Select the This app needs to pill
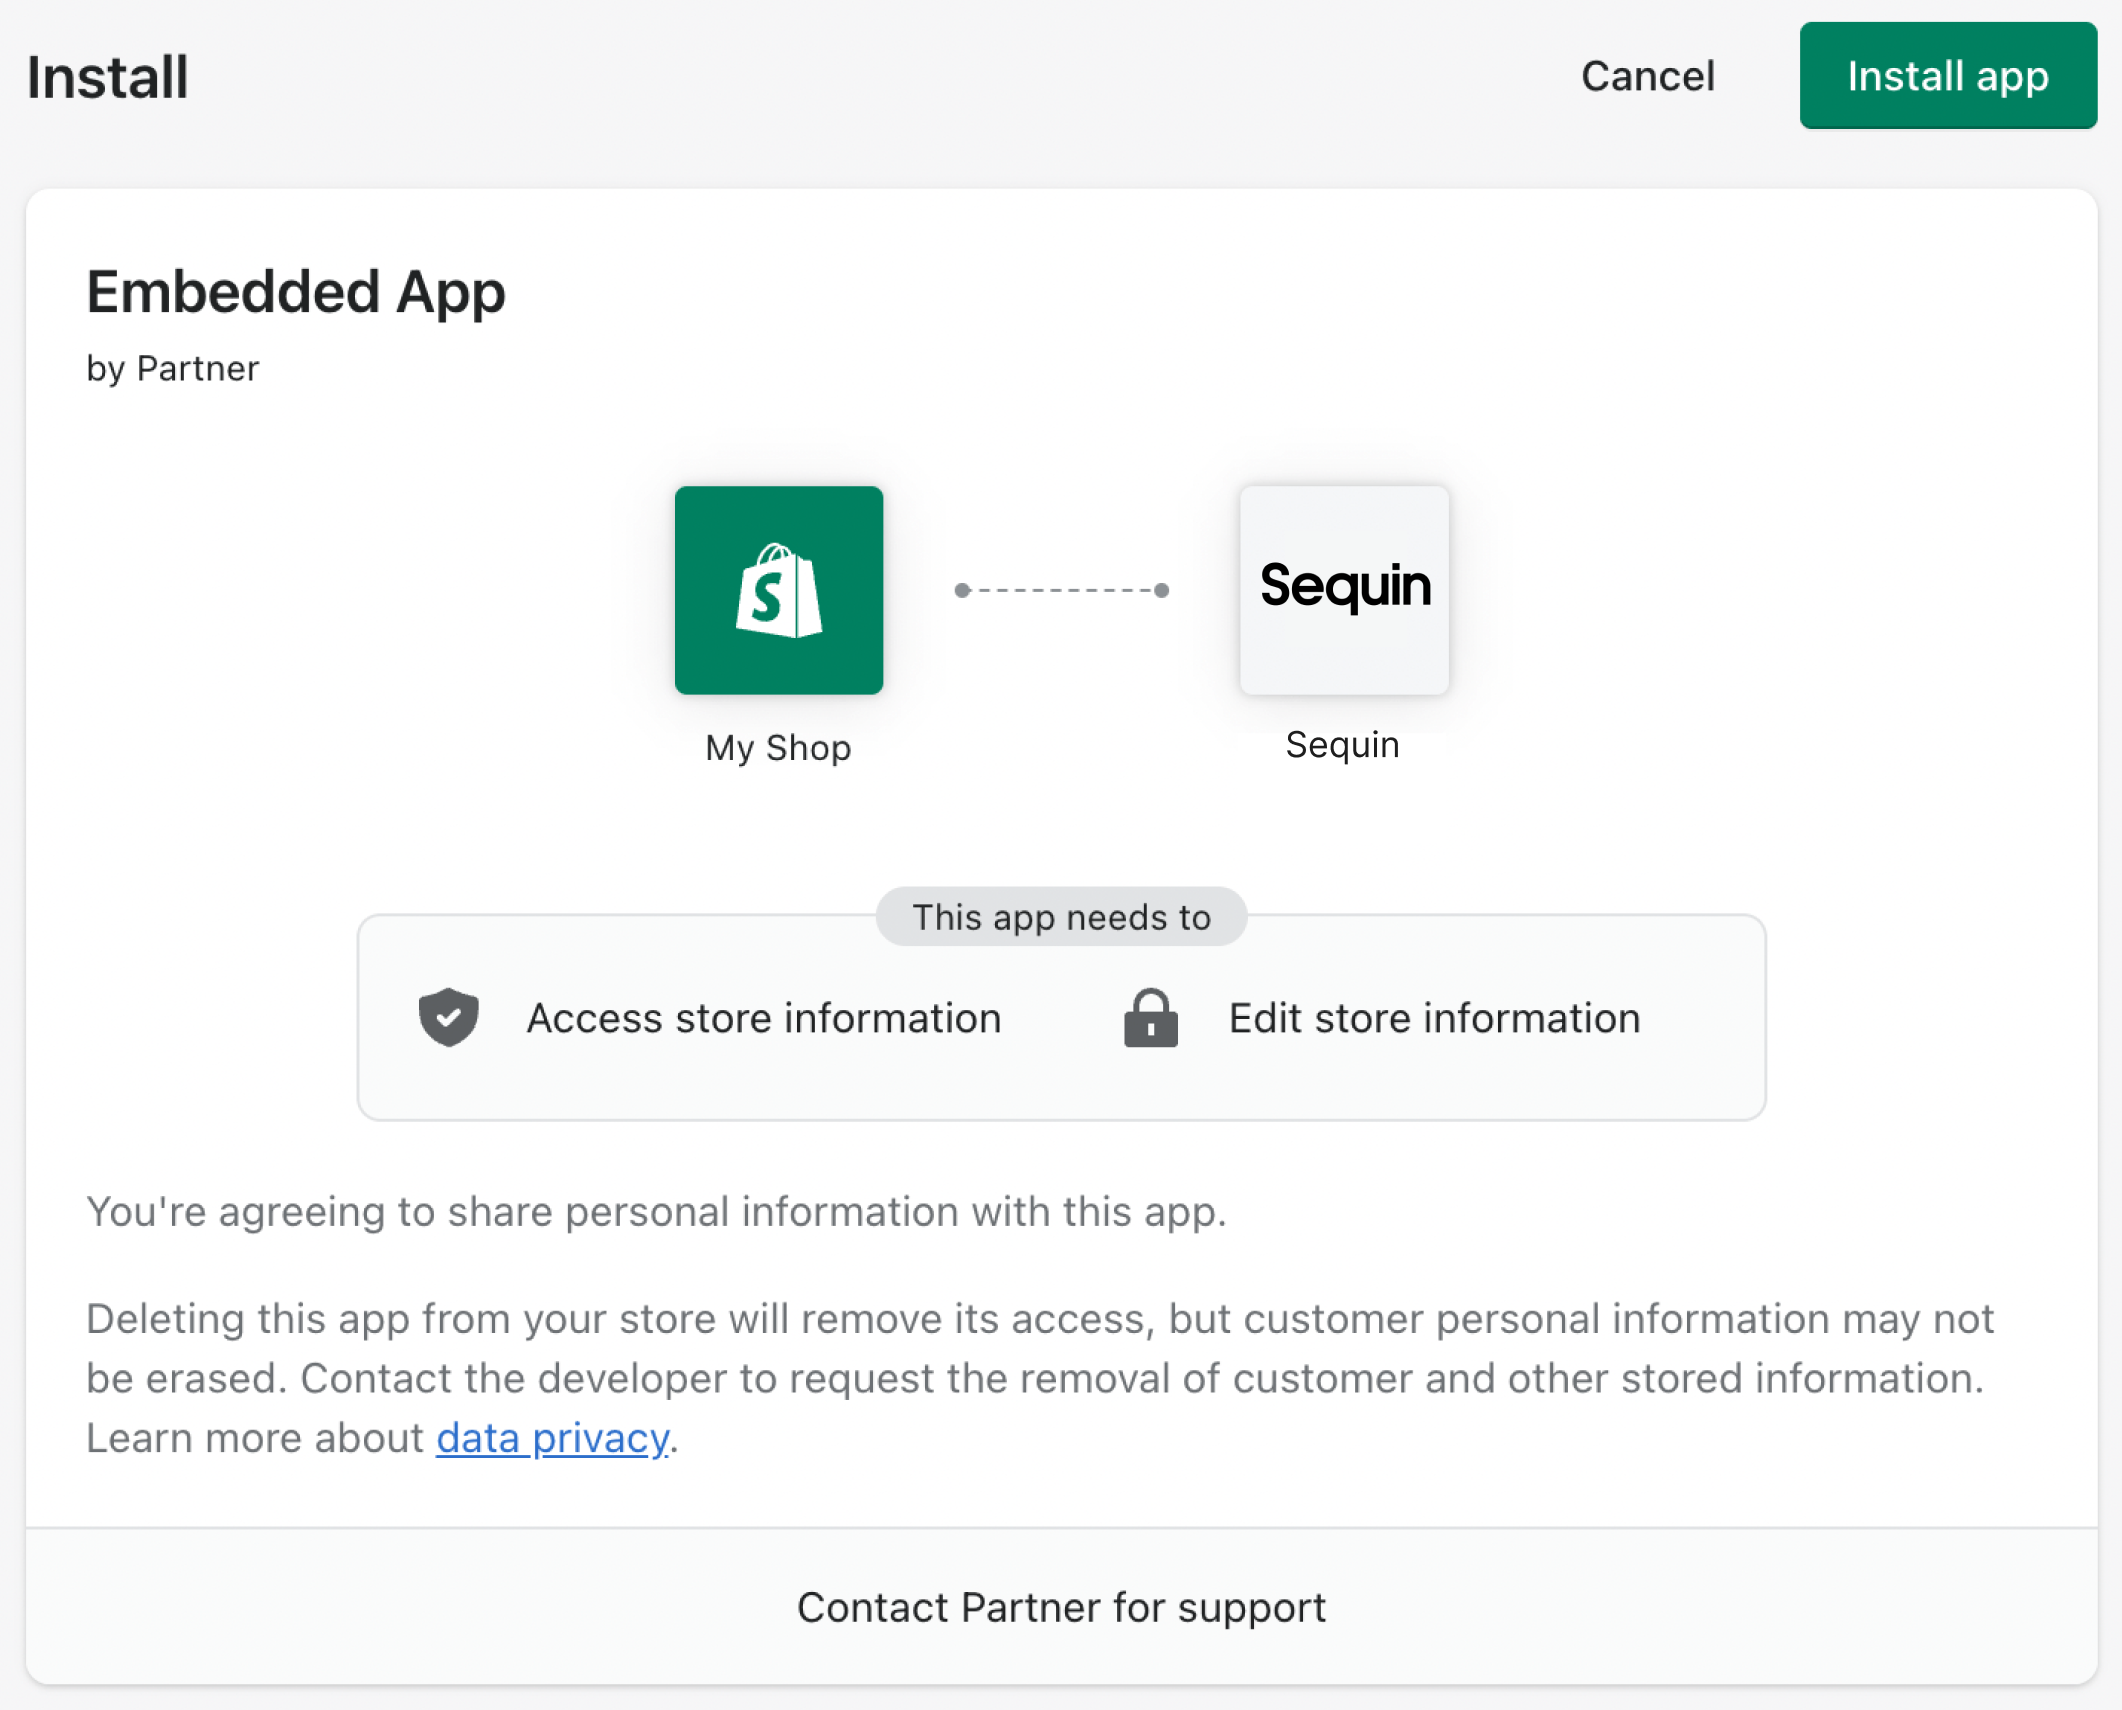Screen dimensions: 2122x1710 [x=1060, y=916]
